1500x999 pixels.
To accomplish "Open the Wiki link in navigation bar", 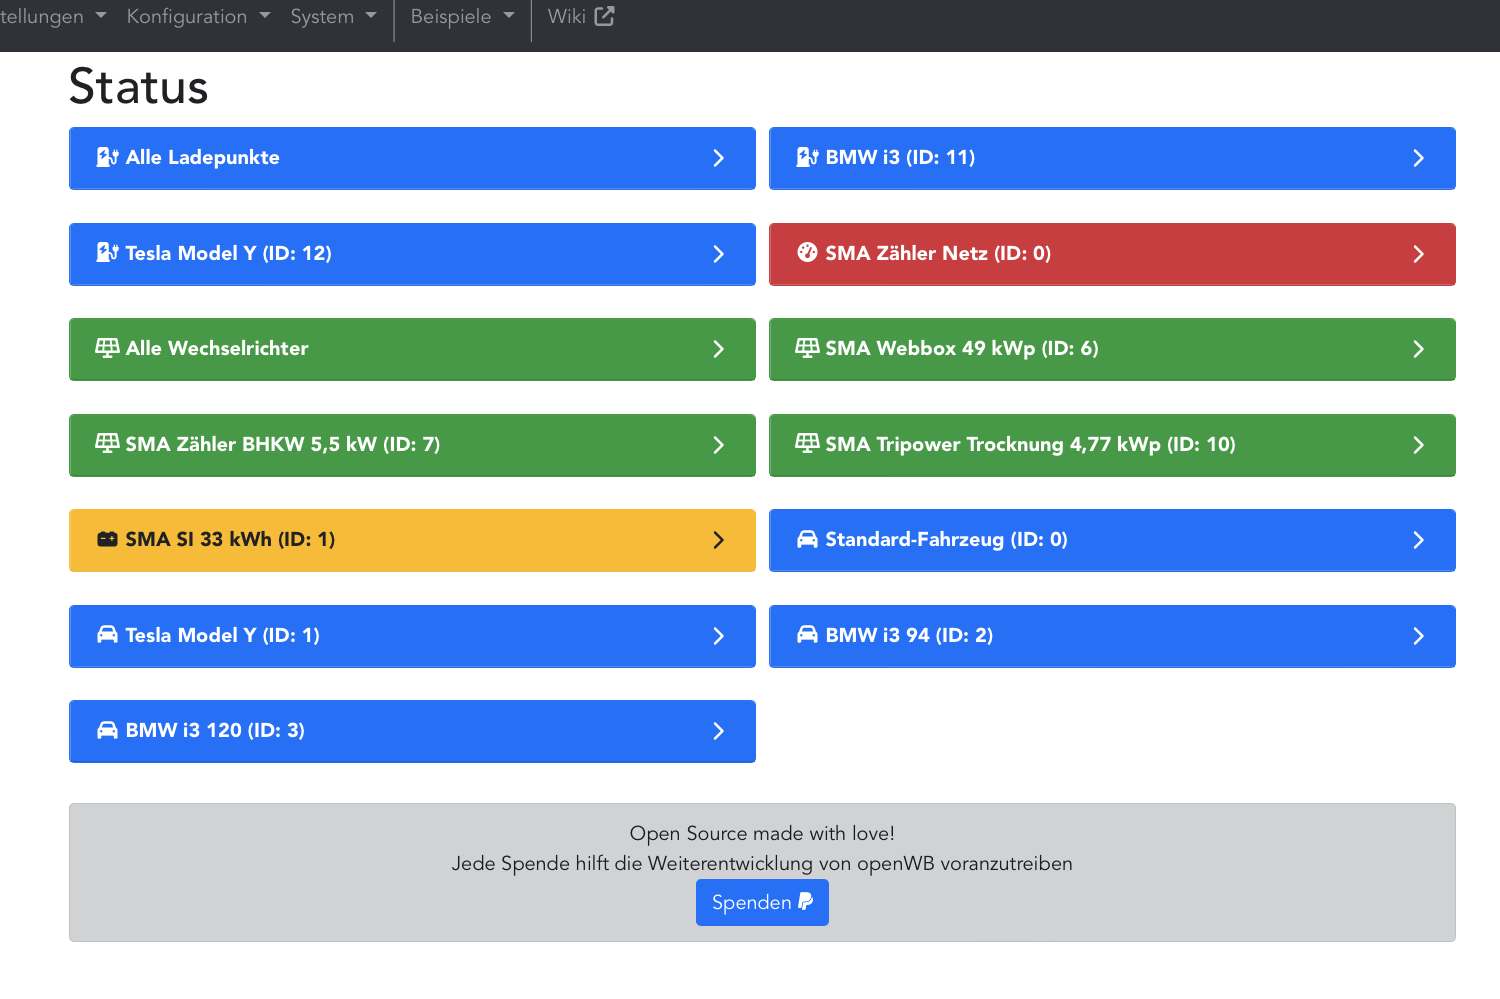I will (x=567, y=17).
